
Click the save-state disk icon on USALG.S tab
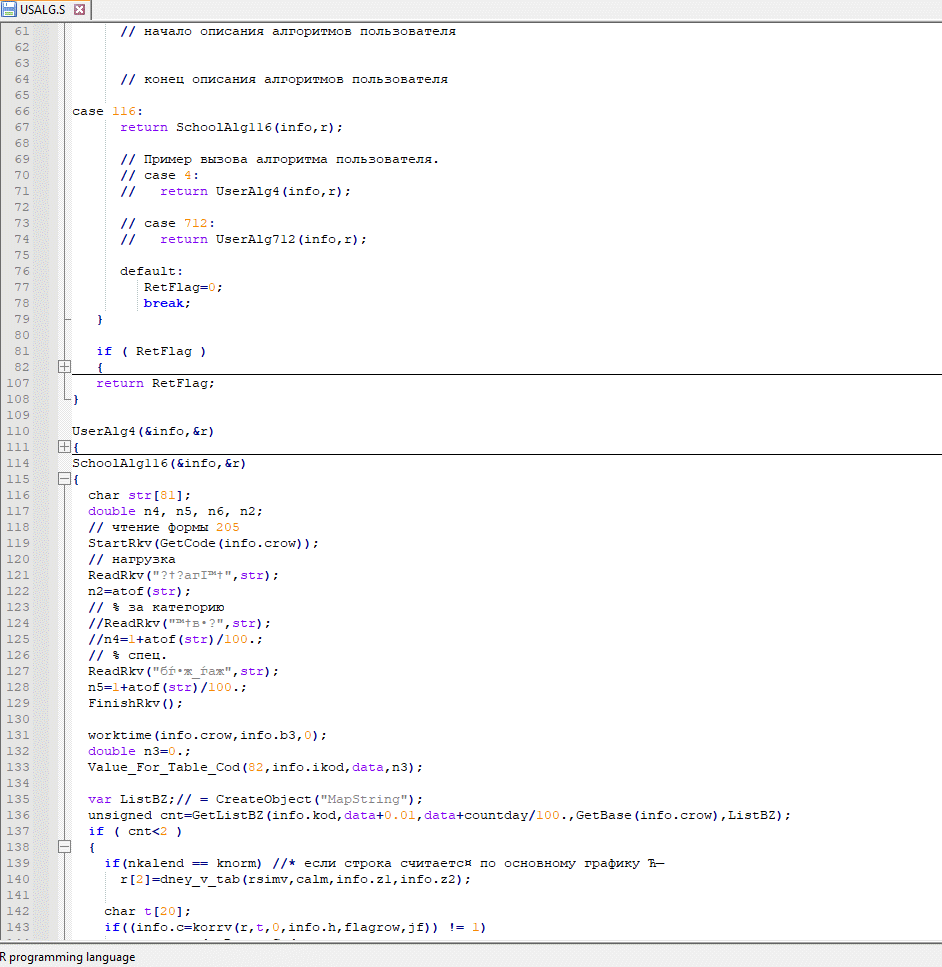click(x=9, y=10)
